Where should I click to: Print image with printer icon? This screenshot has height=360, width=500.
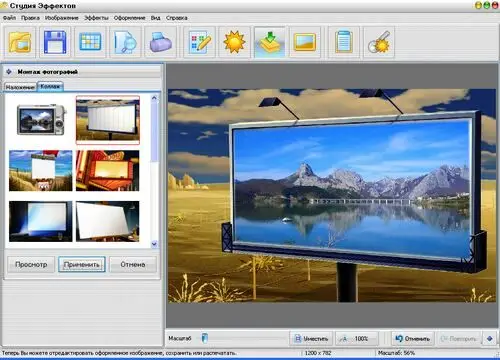[160, 42]
